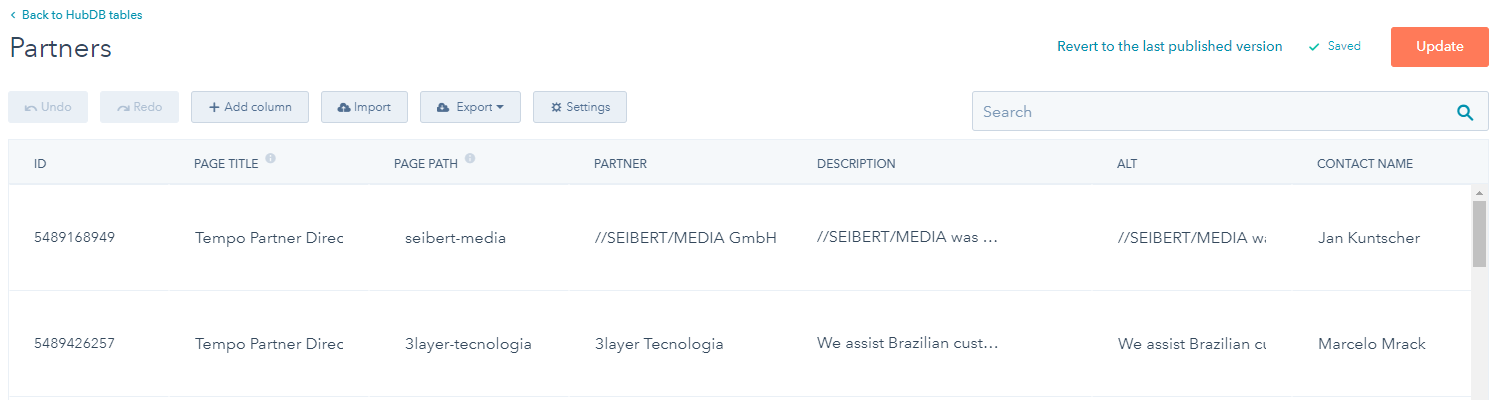Screen dimensions: 1491x400
Task: Select the 3layer Tecnologia partner cell
Action: pos(658,344)
